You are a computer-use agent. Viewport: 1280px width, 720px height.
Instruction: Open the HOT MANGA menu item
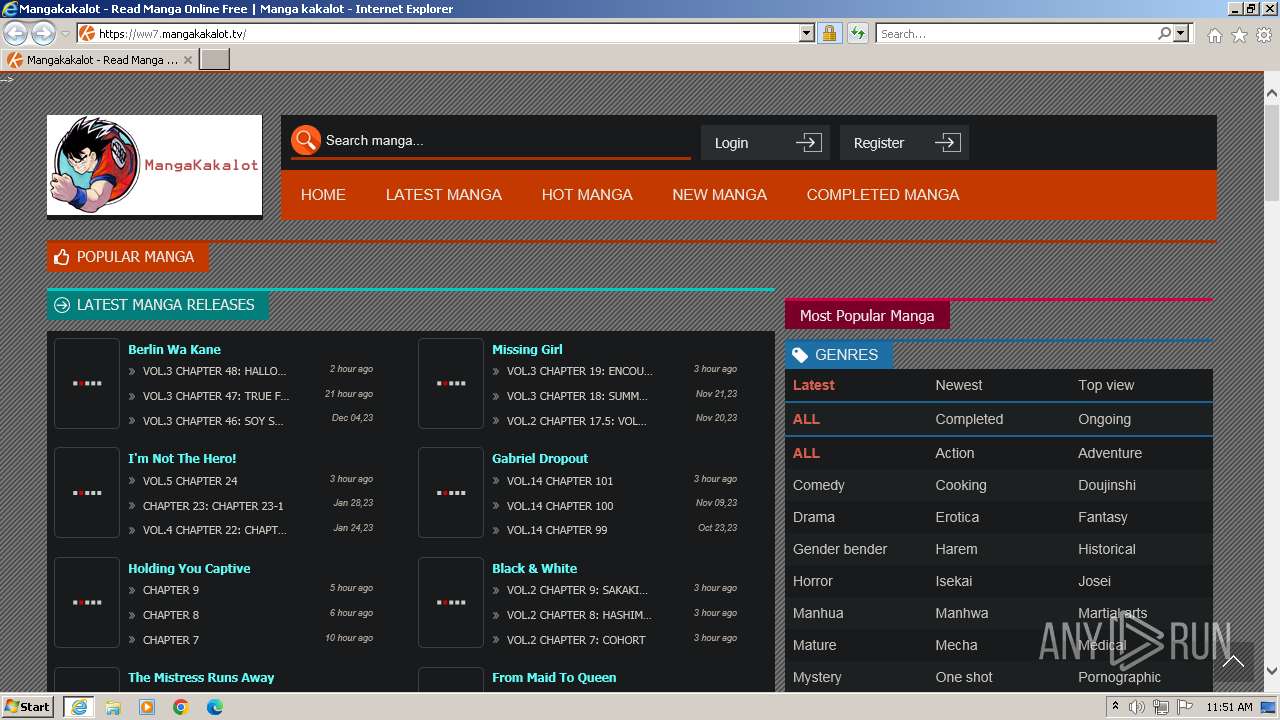coord(587,195)
